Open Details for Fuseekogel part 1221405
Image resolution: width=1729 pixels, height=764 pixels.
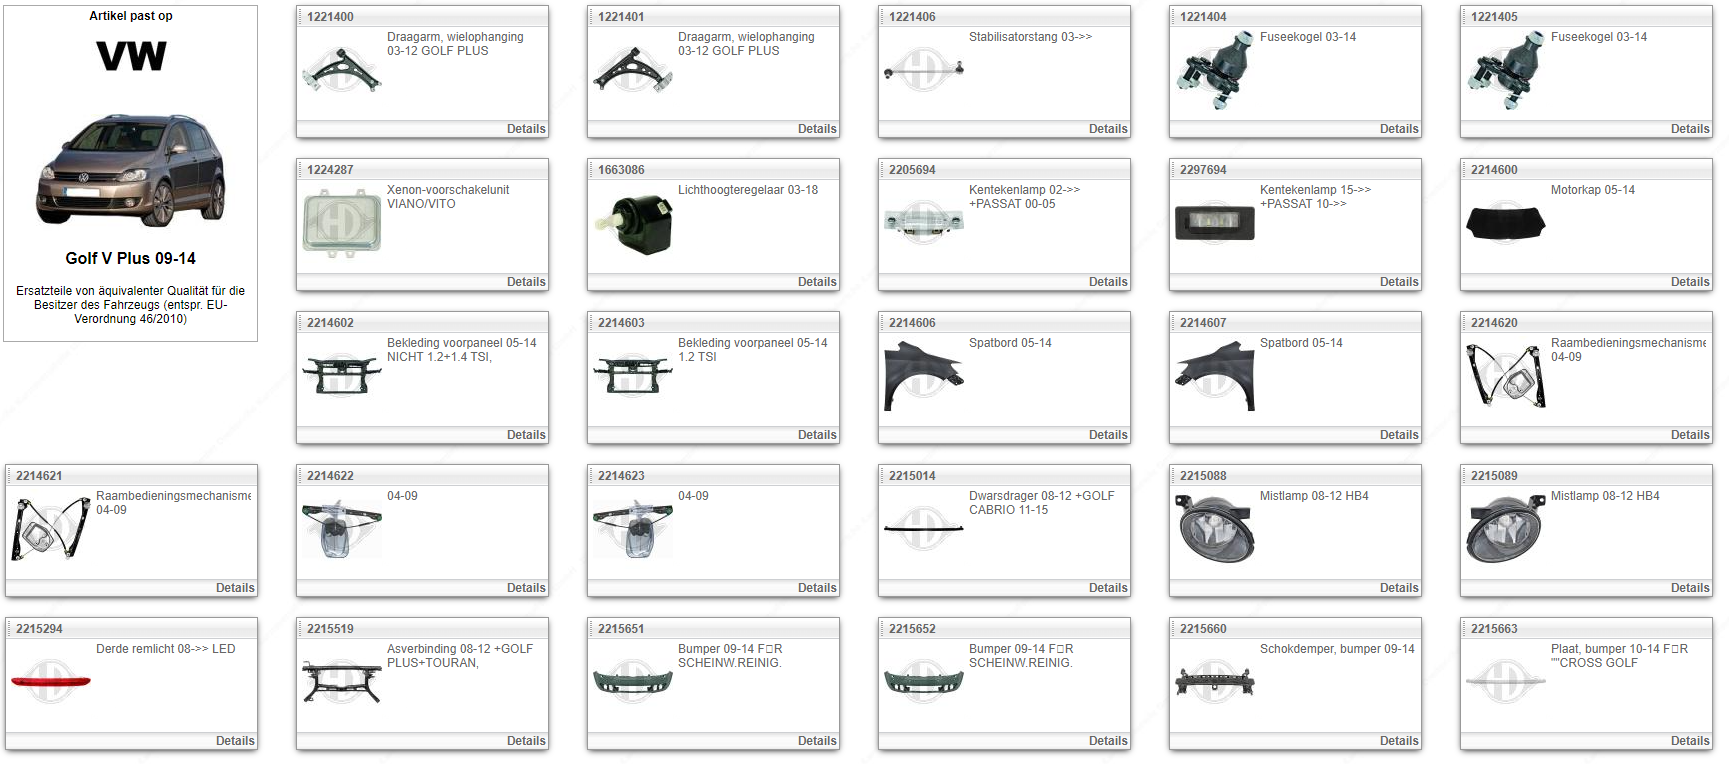(1689, 129)
